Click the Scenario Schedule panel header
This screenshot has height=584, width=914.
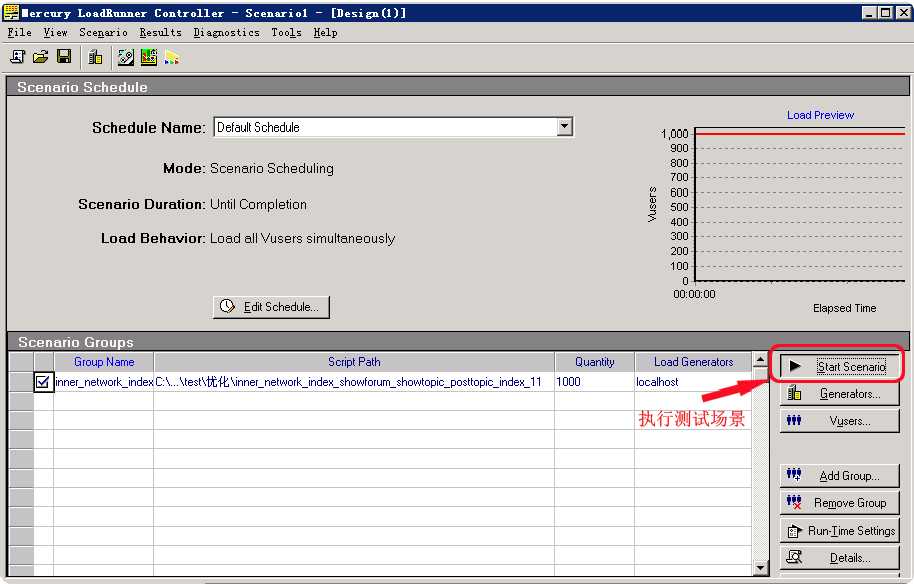[458, 87]
